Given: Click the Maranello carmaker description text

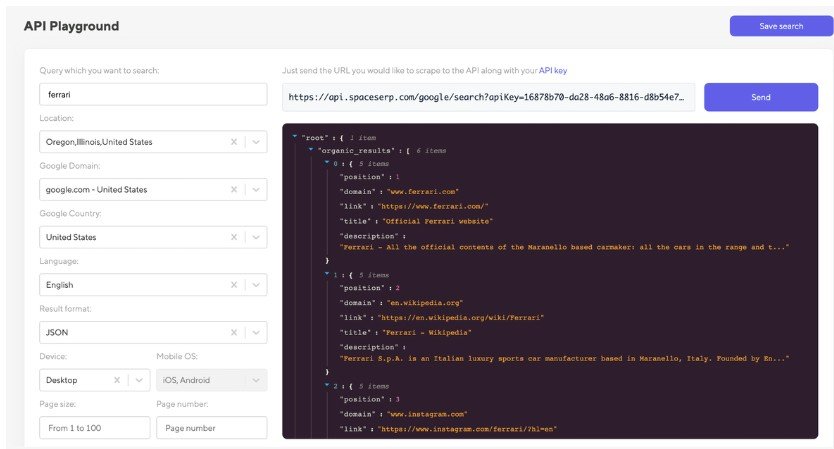Looking at the screenshot, I should (564, 247).
